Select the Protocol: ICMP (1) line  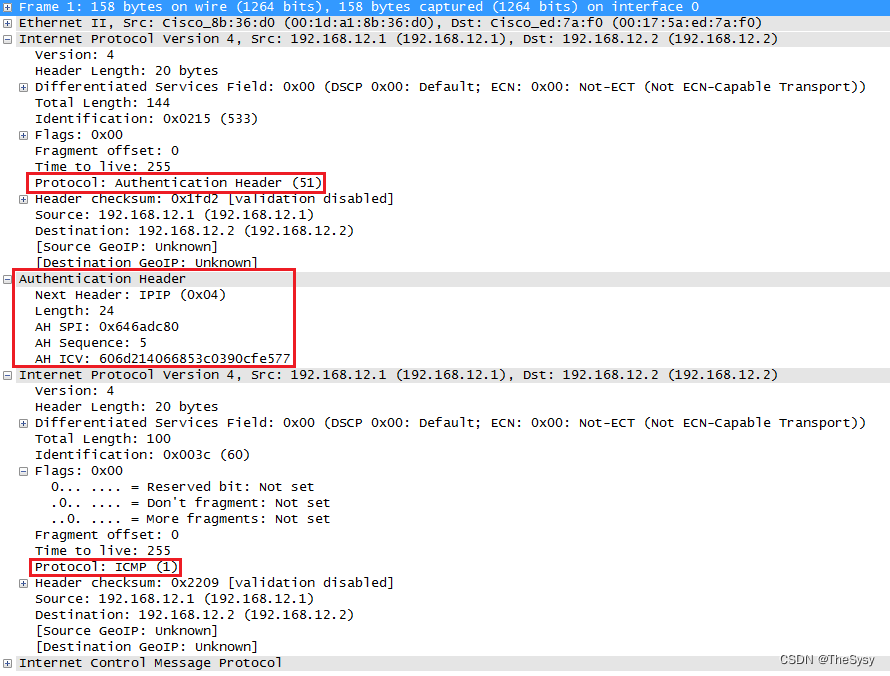tap(106, 567)
